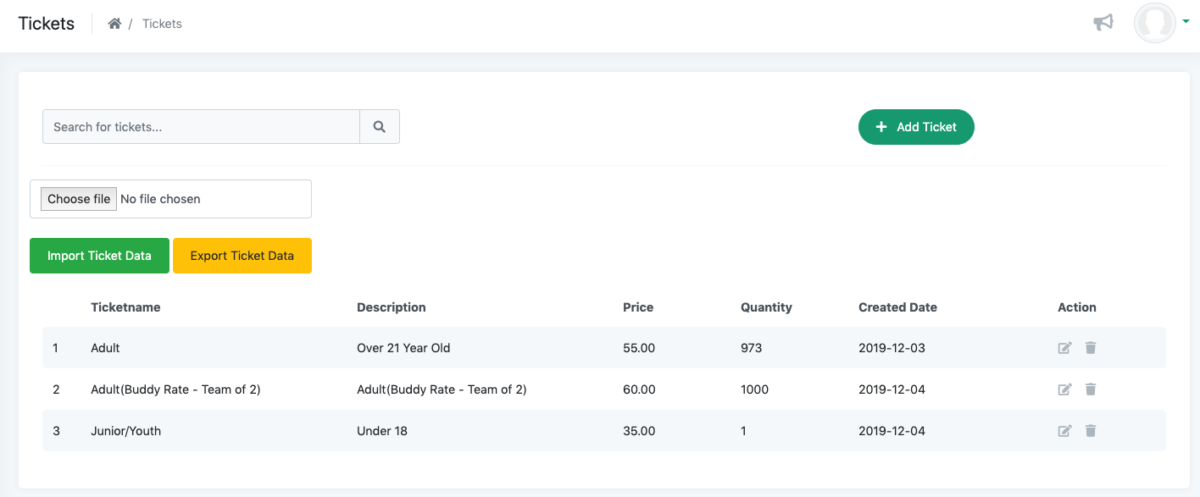Select the Tickets breadcrumb link

162,24
